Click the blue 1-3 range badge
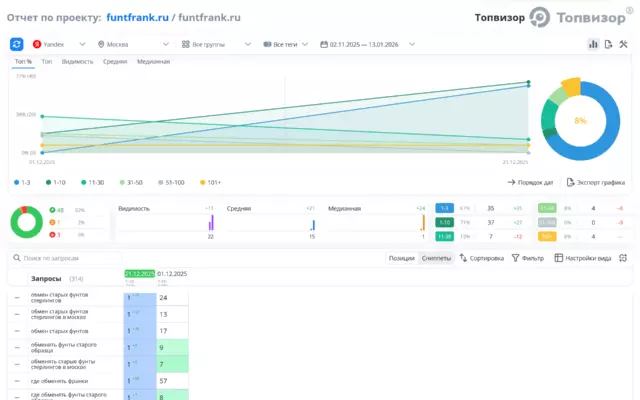This screenshot has height=400, width=640. [444, 208]
